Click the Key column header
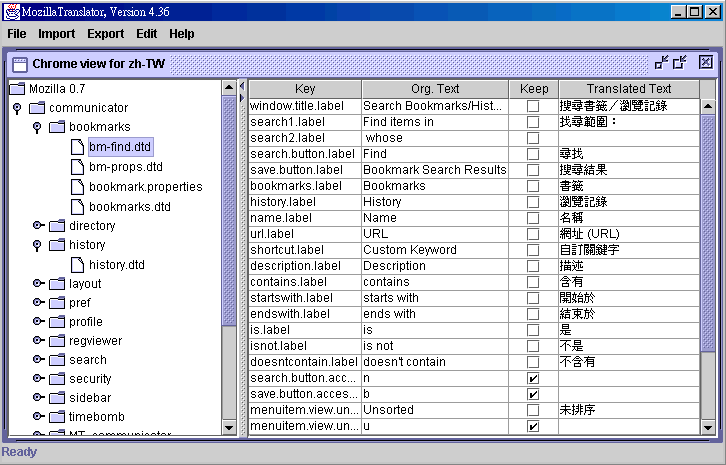This screenshot has width=726, height=465. click(305, 89)
